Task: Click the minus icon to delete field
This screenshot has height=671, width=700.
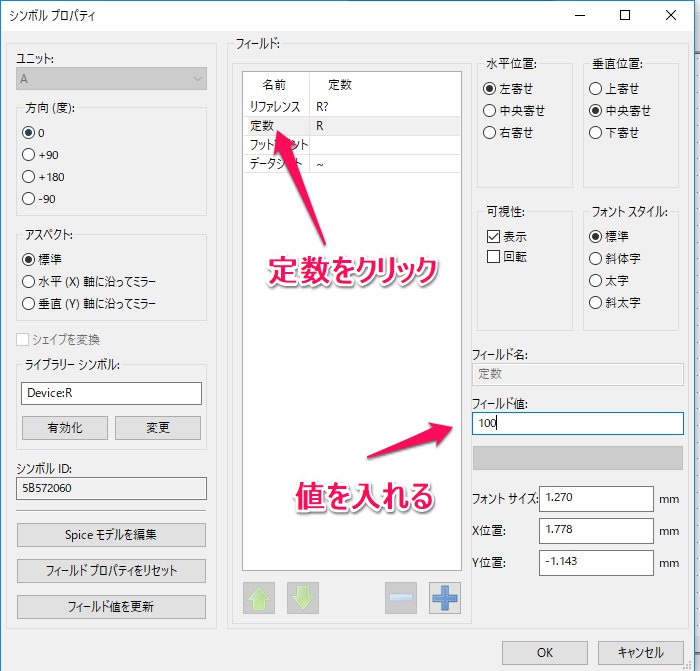Action: click(400, 598)
